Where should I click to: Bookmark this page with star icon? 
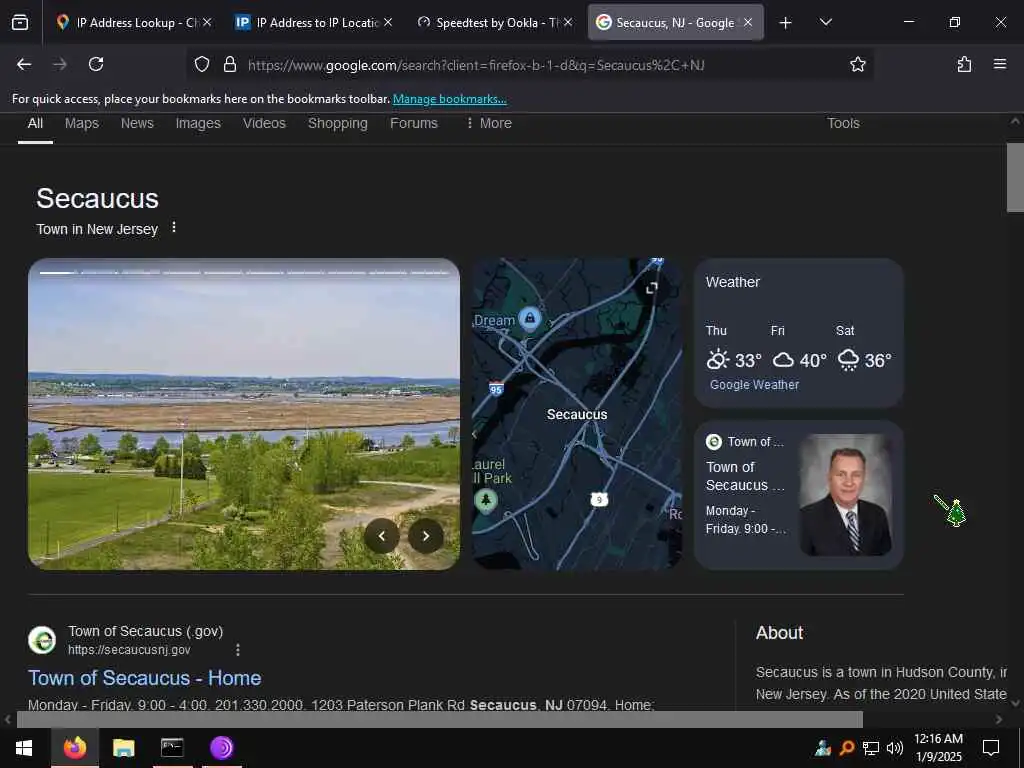[x=857, y=64]
